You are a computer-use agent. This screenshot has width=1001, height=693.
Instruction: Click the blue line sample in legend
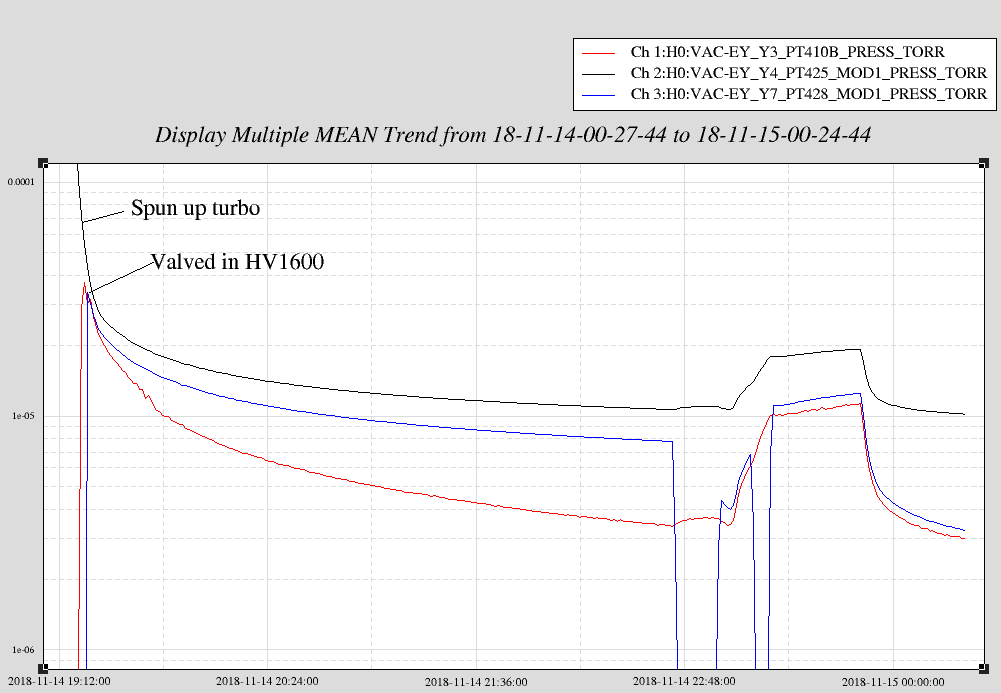pos(599,96)
